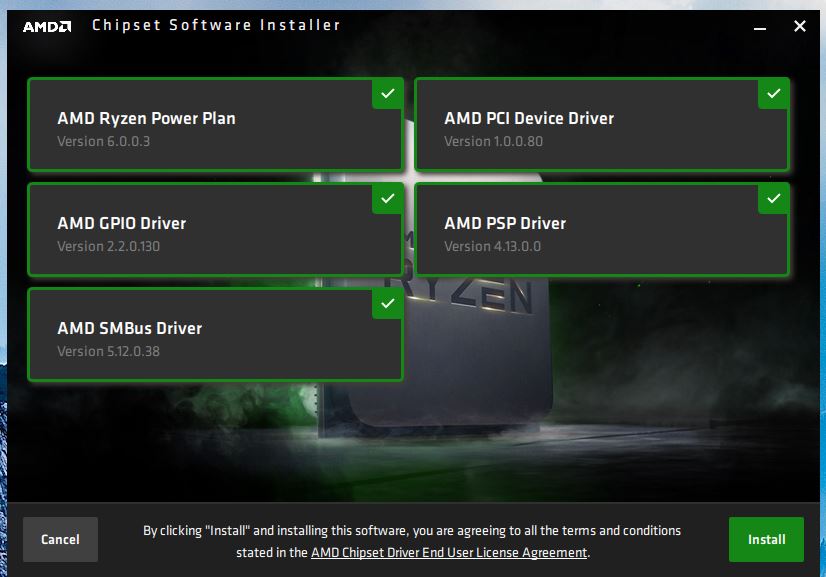Click the 'Chipset Software Installer' title text
This screenshot has width=826, height=577.
point(216,25)
